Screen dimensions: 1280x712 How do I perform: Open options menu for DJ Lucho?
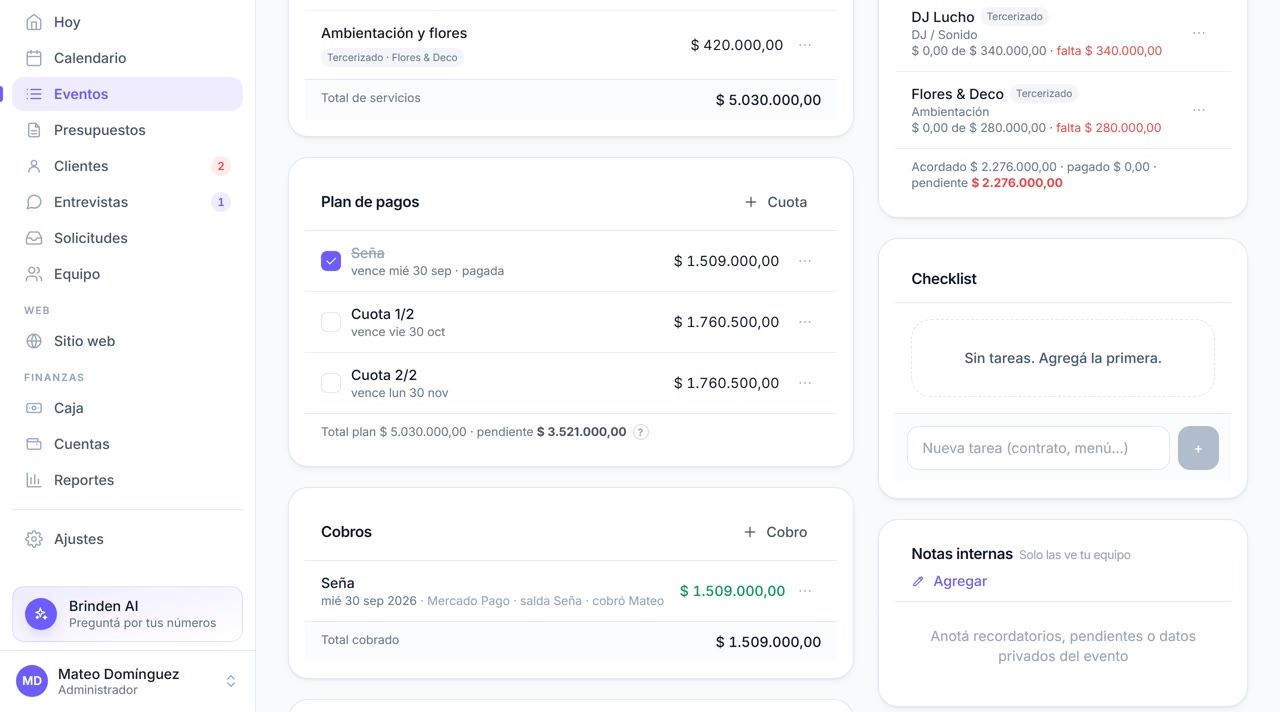click(x=1199, y=33)
